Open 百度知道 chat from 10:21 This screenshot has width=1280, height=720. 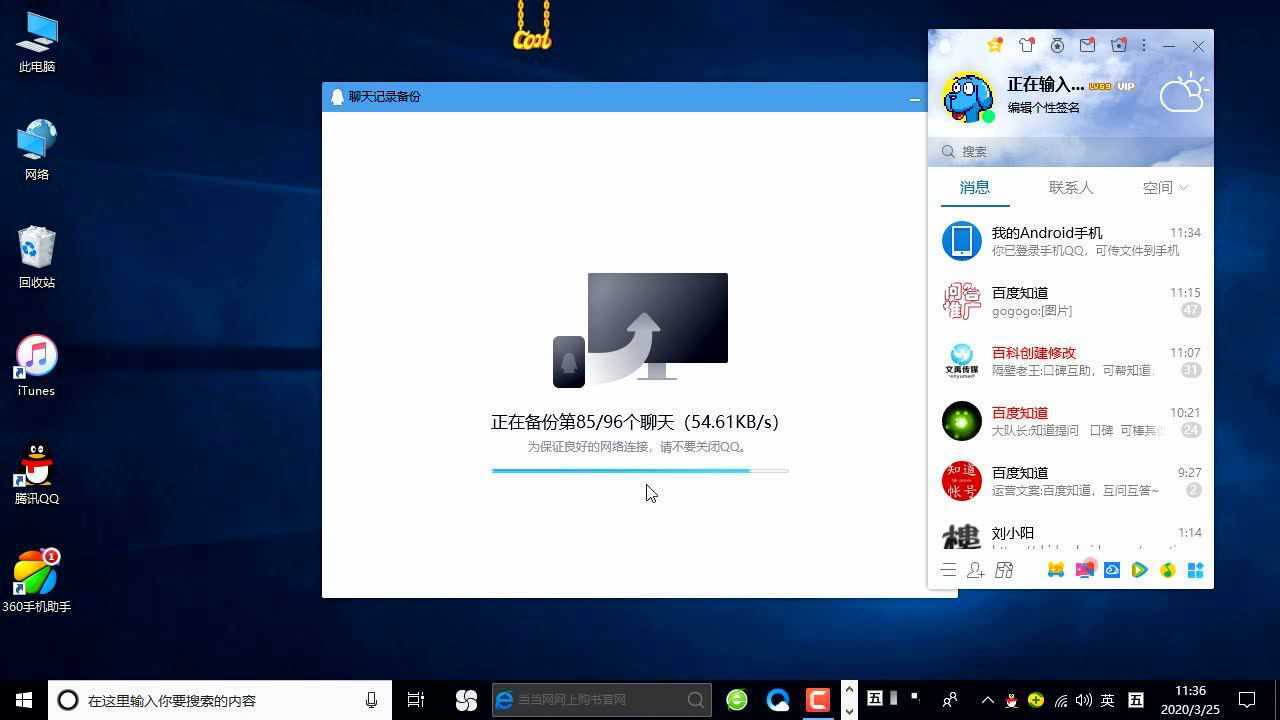[x=1071, y=421]
